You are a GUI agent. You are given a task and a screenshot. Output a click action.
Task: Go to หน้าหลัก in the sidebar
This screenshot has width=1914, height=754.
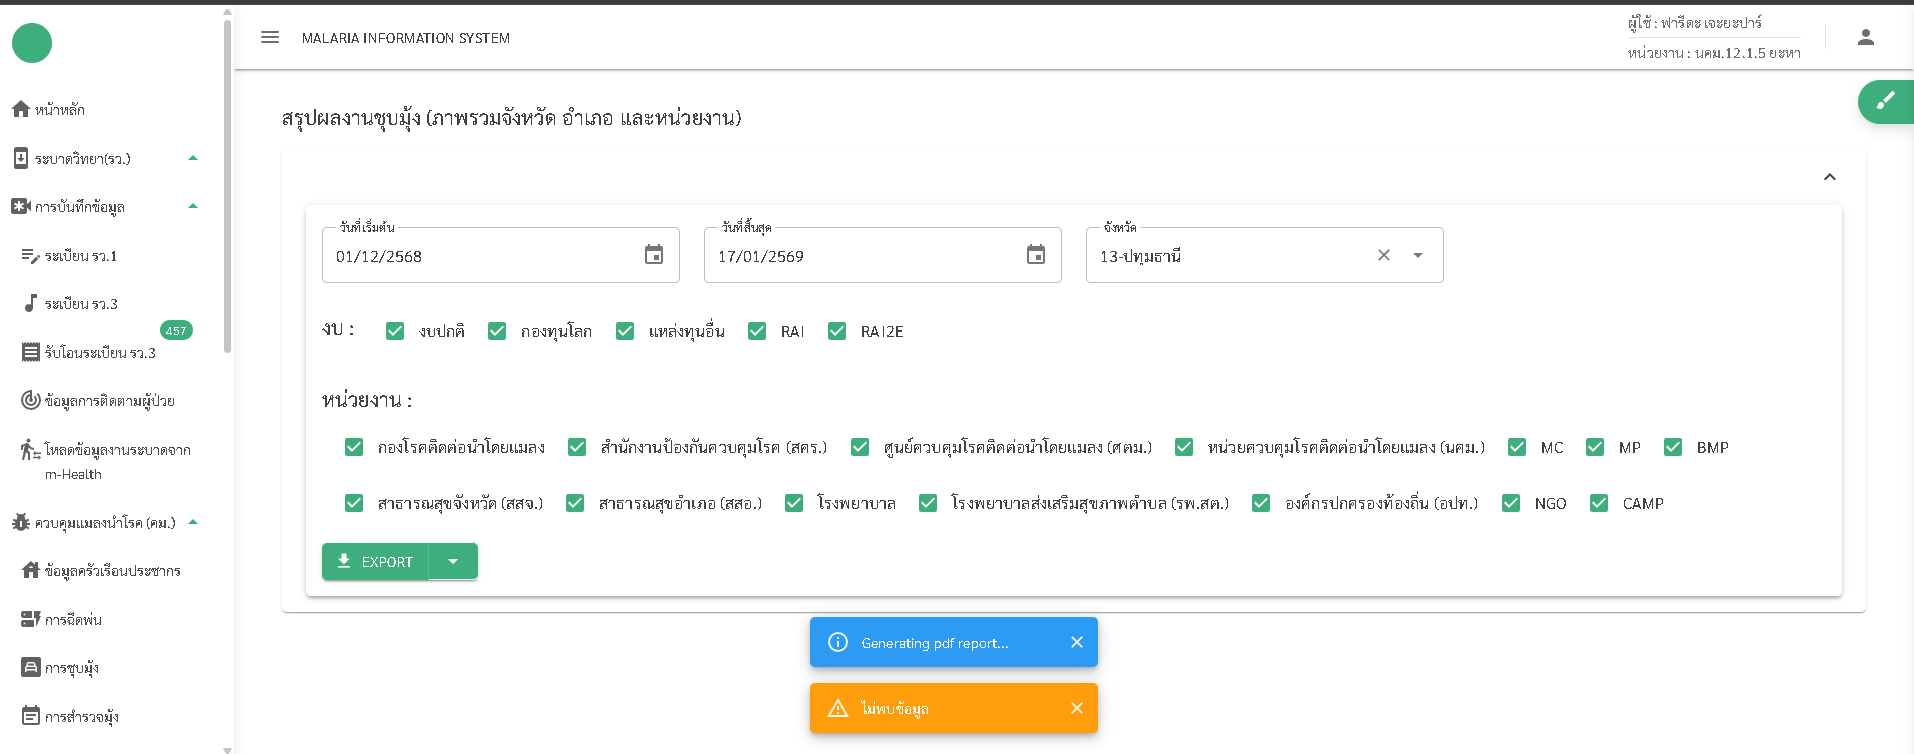(x=59, y=110)
